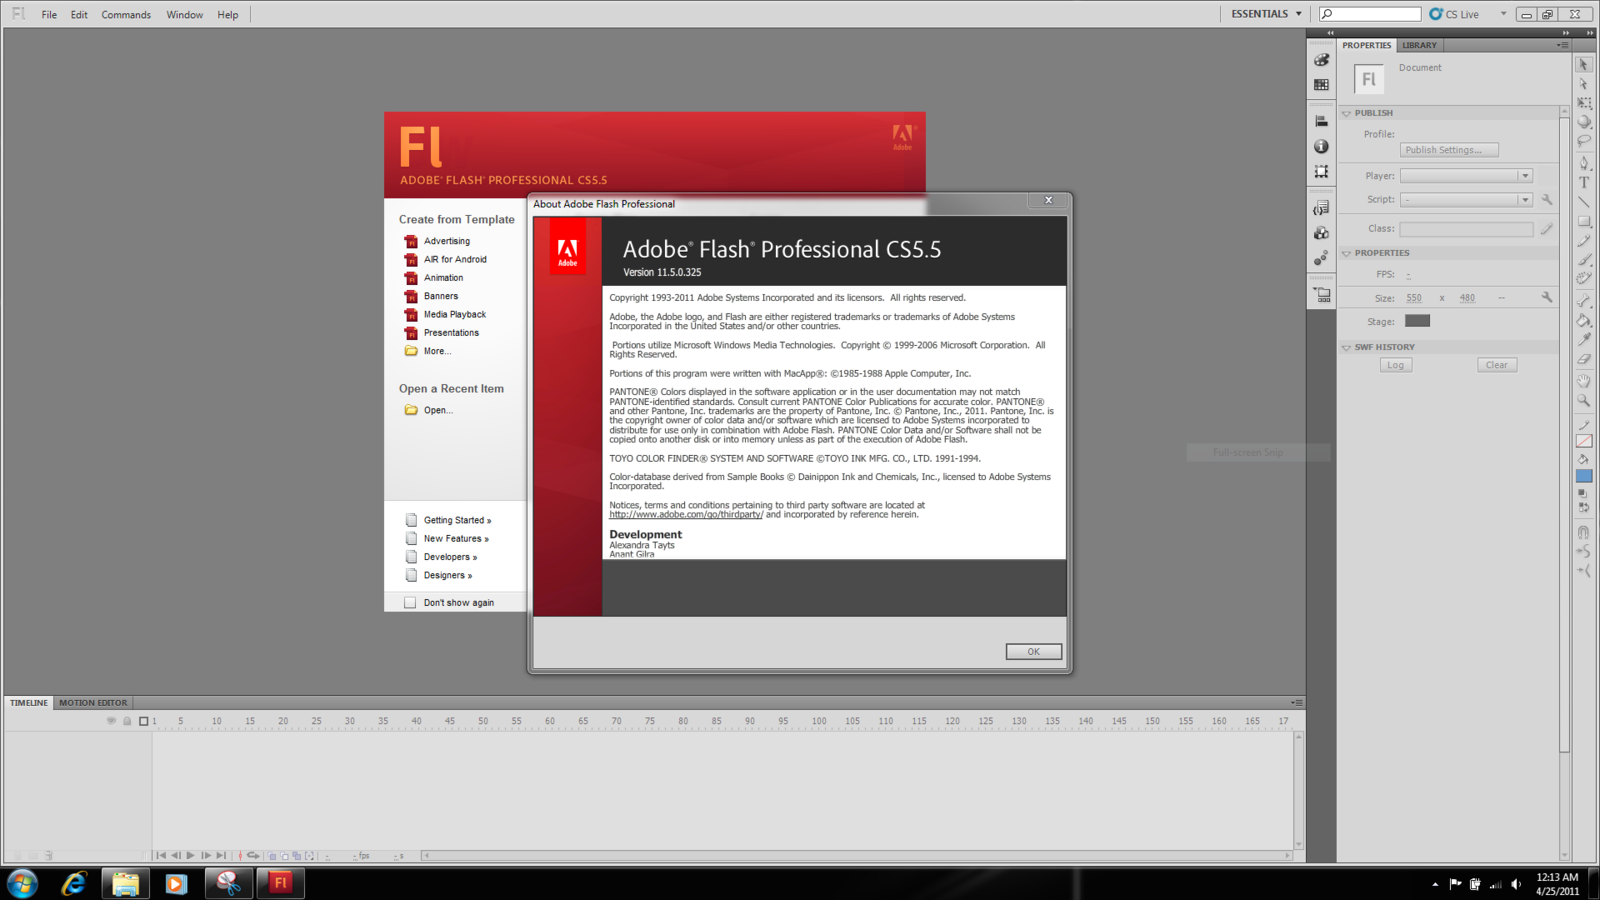The height and width of the screenshot is (900, 1600).
Task: Open the Code Snippets panel icon
Action: 1322,207
